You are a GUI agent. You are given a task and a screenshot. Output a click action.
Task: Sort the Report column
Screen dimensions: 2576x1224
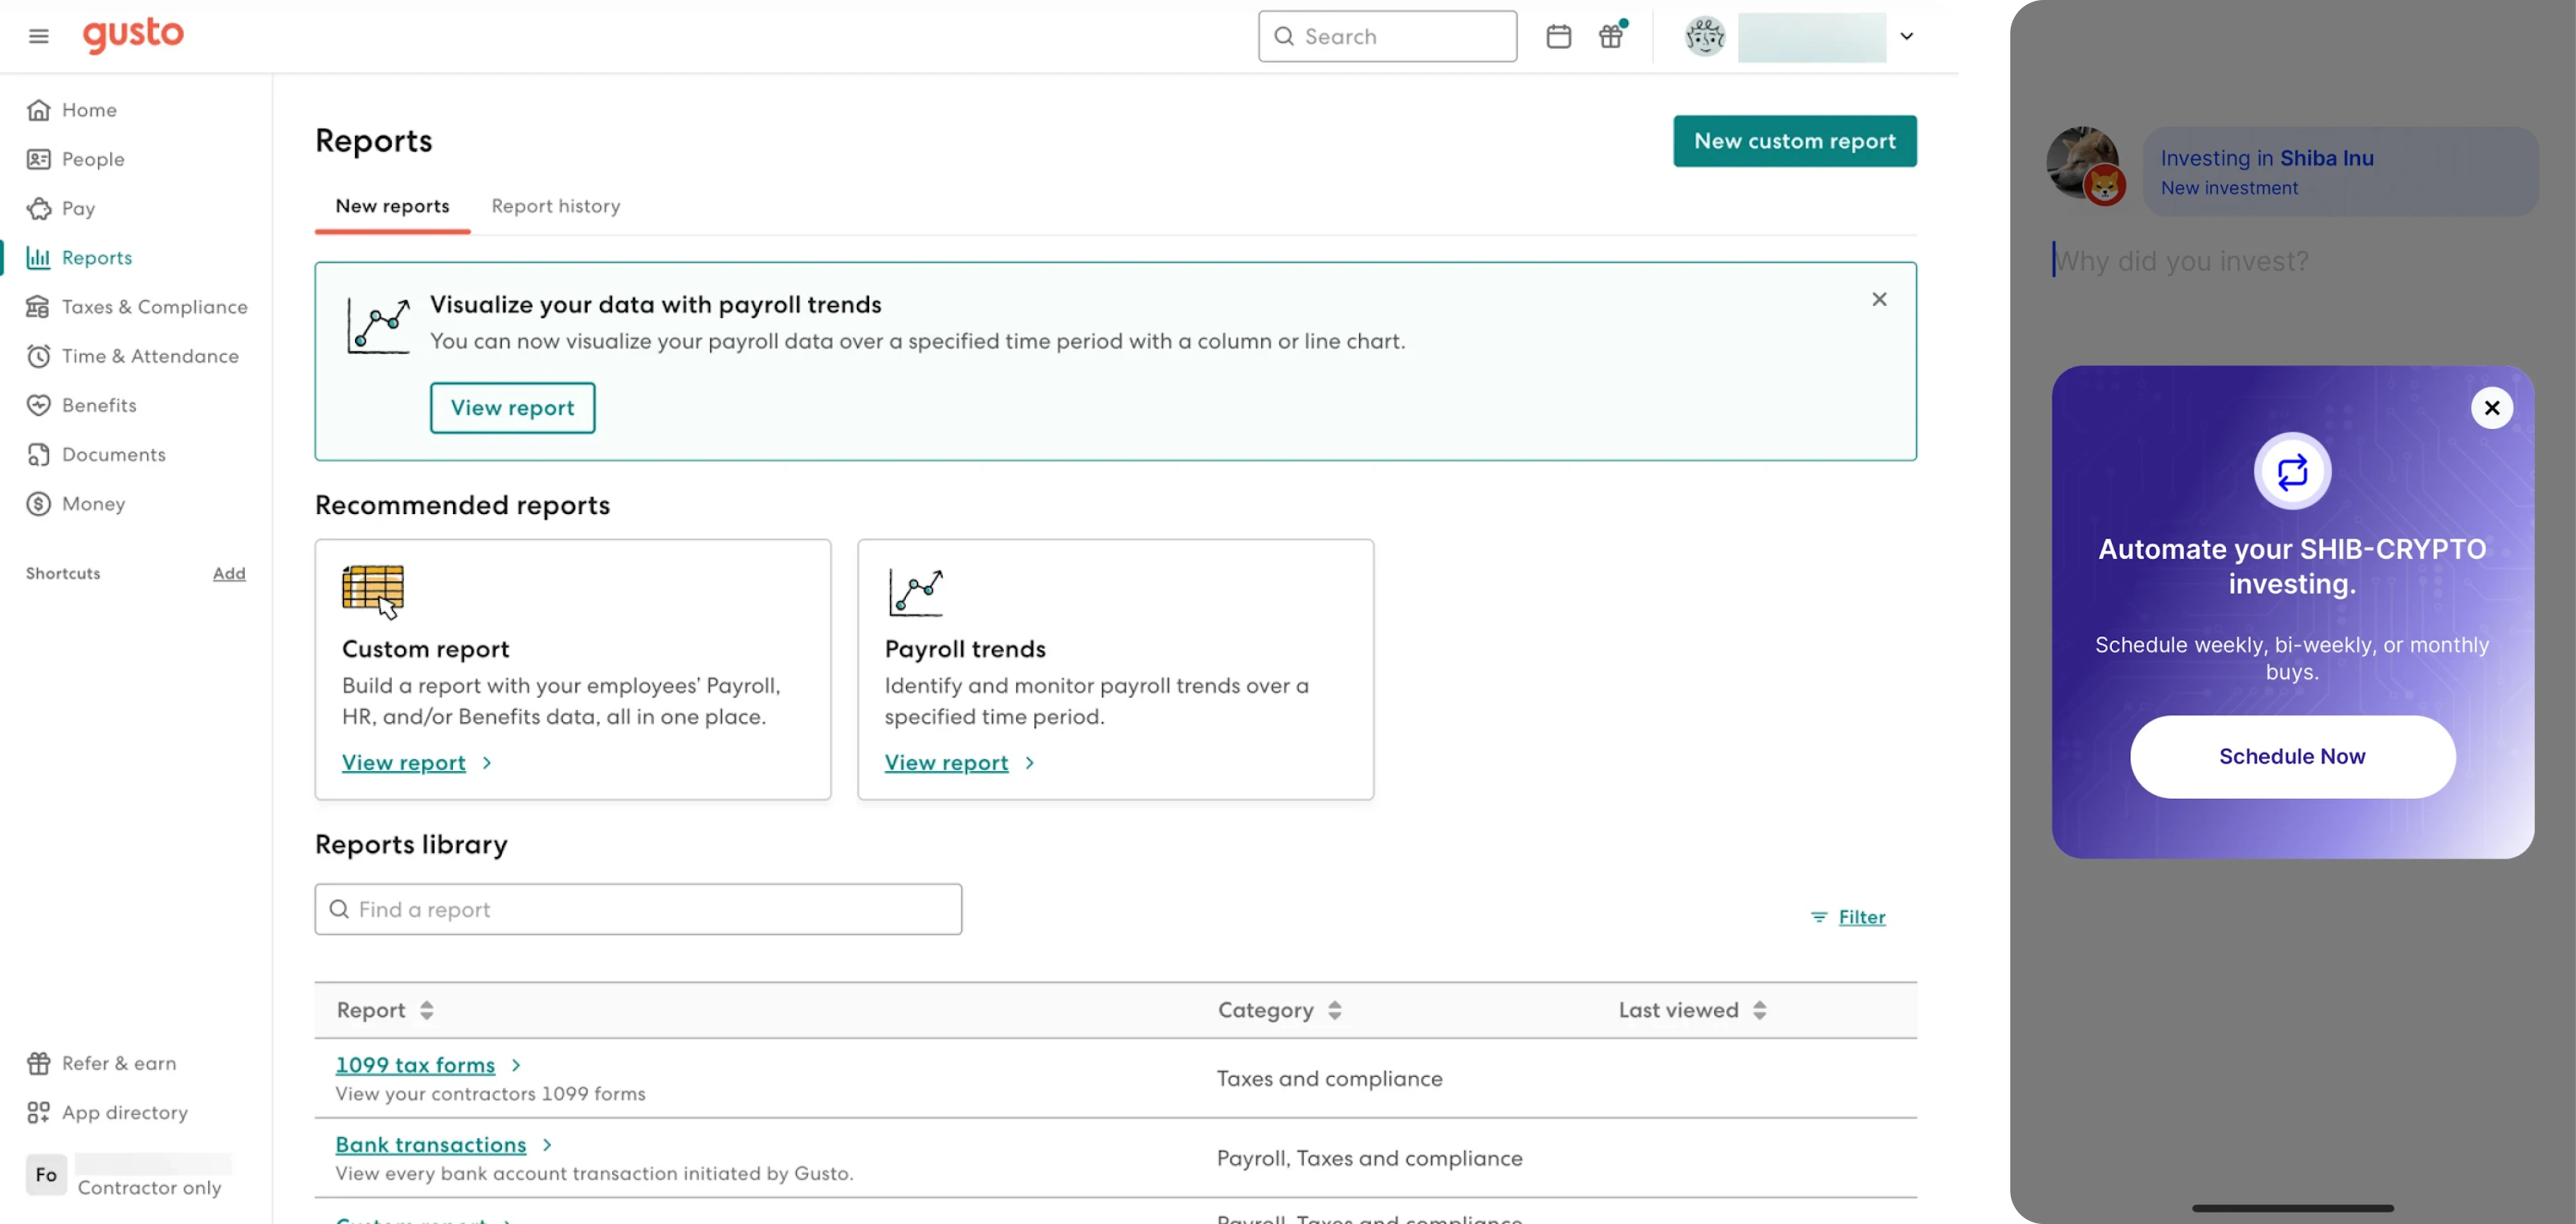click(x=426, y=1010)
